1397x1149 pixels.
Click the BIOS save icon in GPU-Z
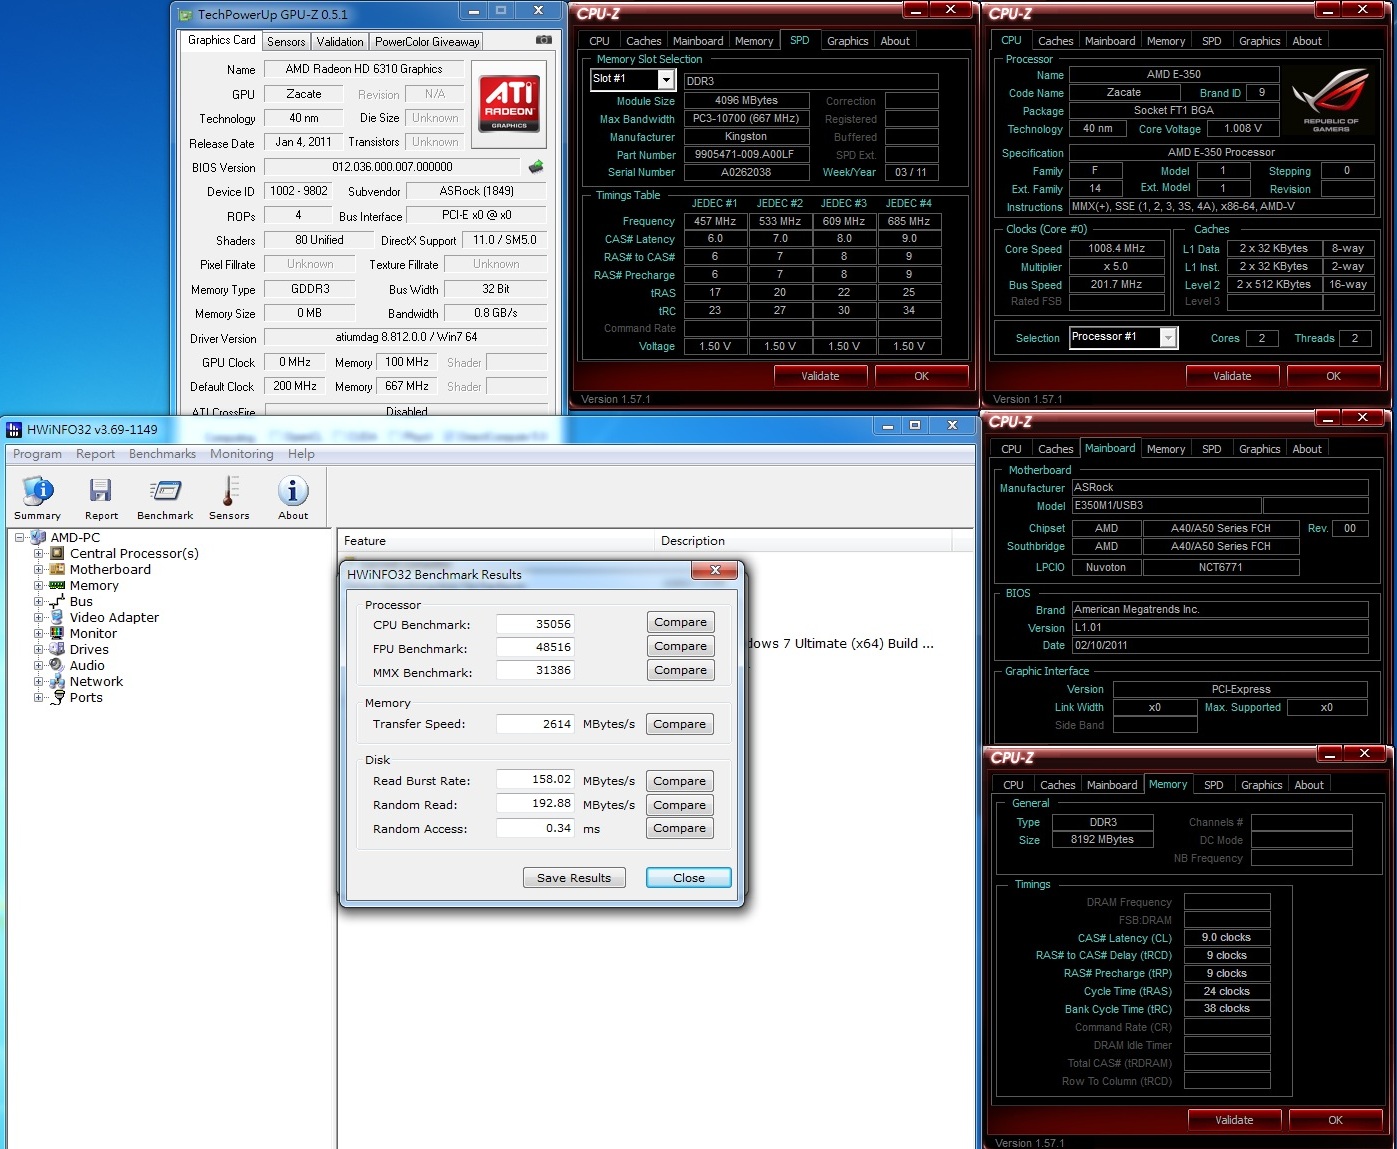[x=536, y=167]
